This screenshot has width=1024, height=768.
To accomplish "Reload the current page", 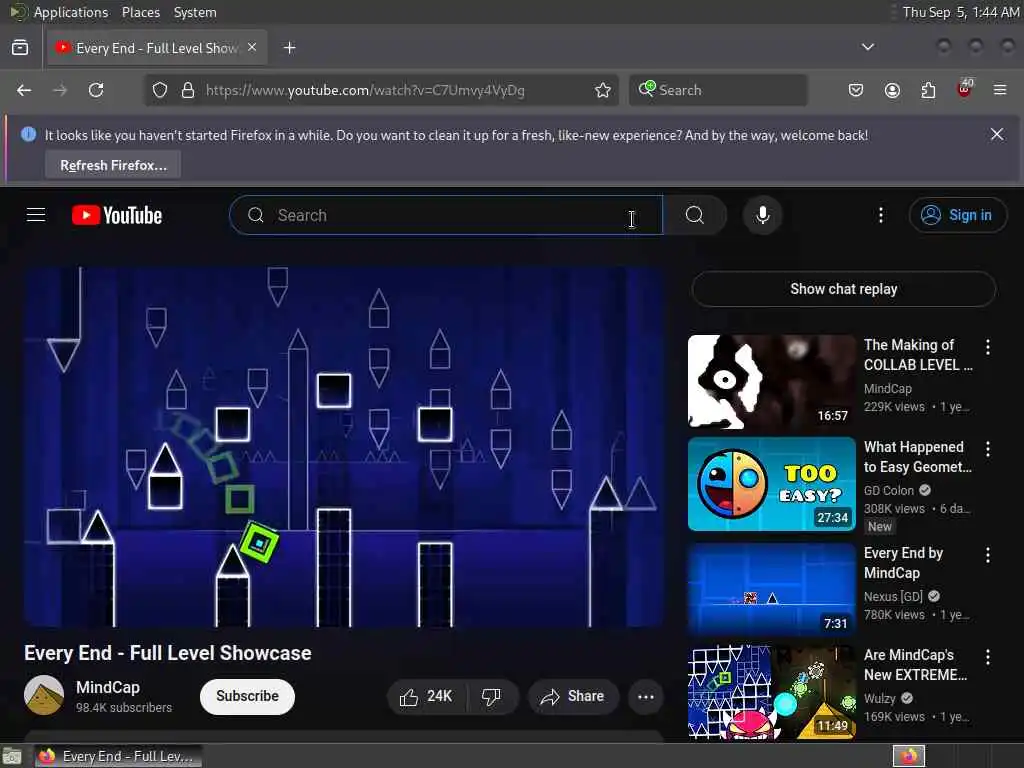I will (x=96, y=90).
